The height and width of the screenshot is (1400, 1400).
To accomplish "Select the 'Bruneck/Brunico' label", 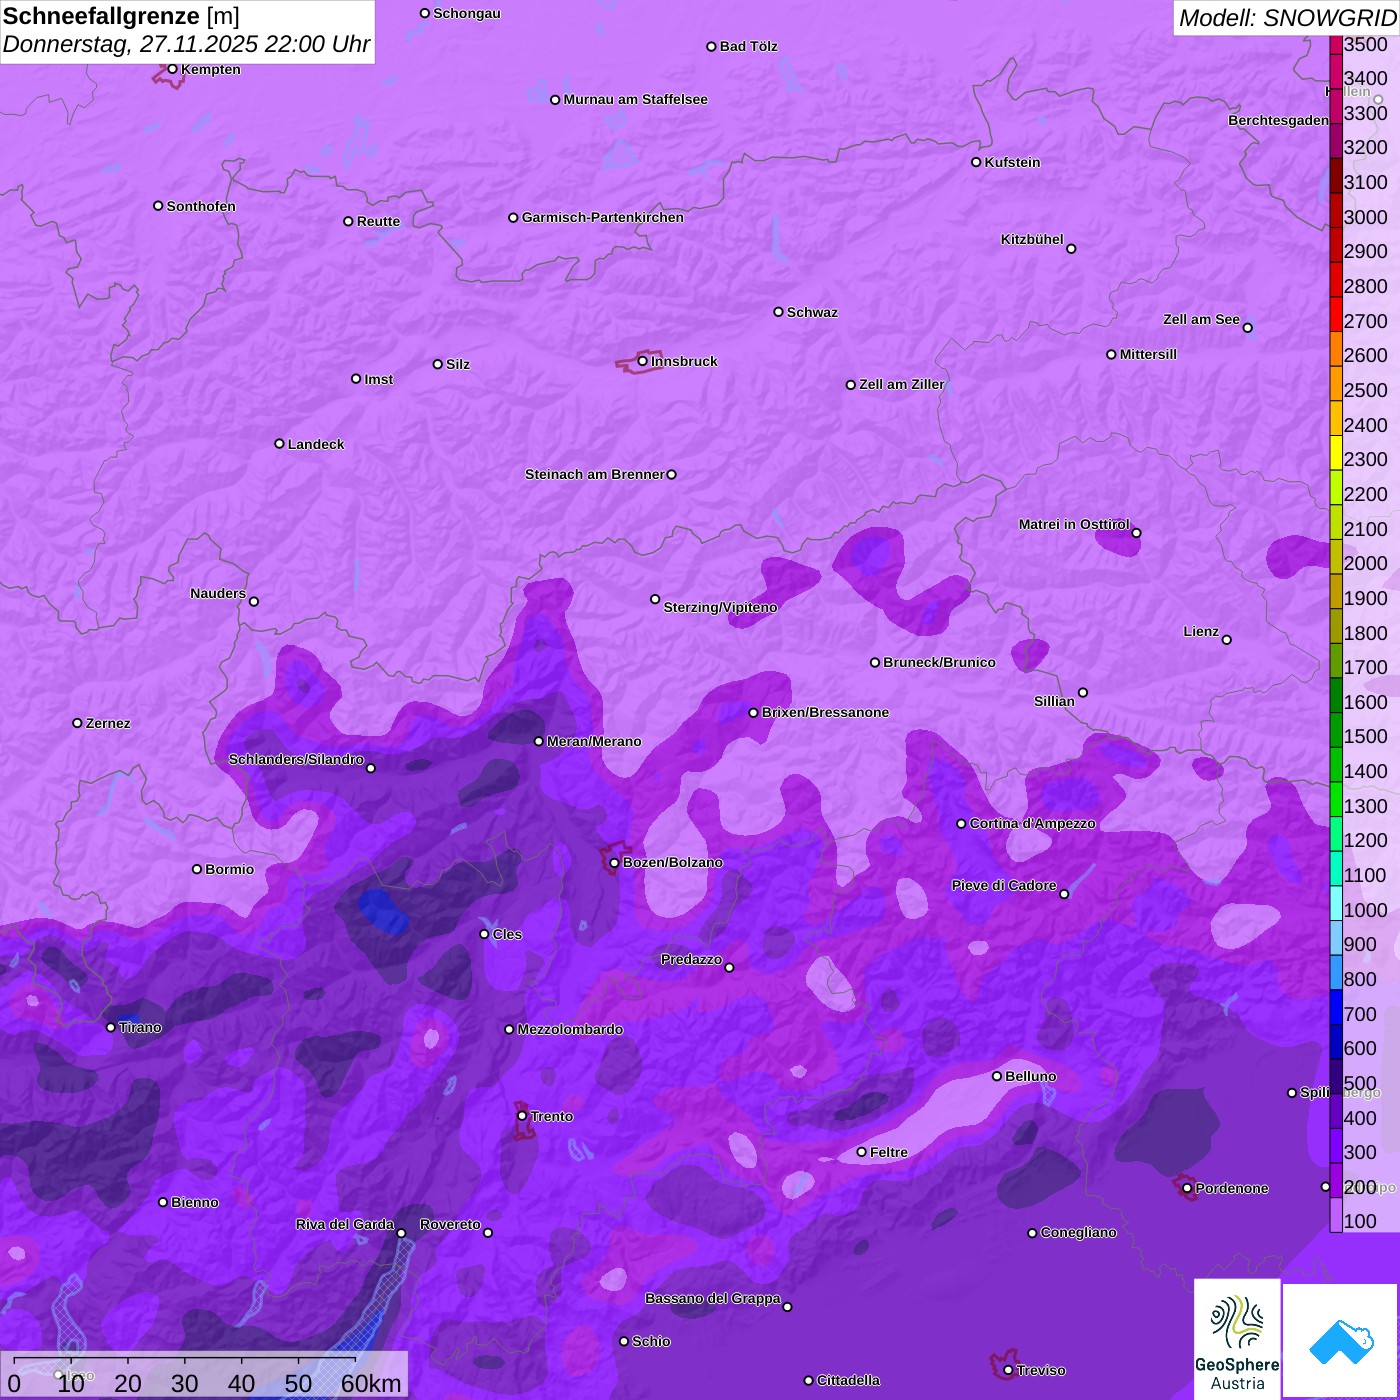I will click(939, 662).
